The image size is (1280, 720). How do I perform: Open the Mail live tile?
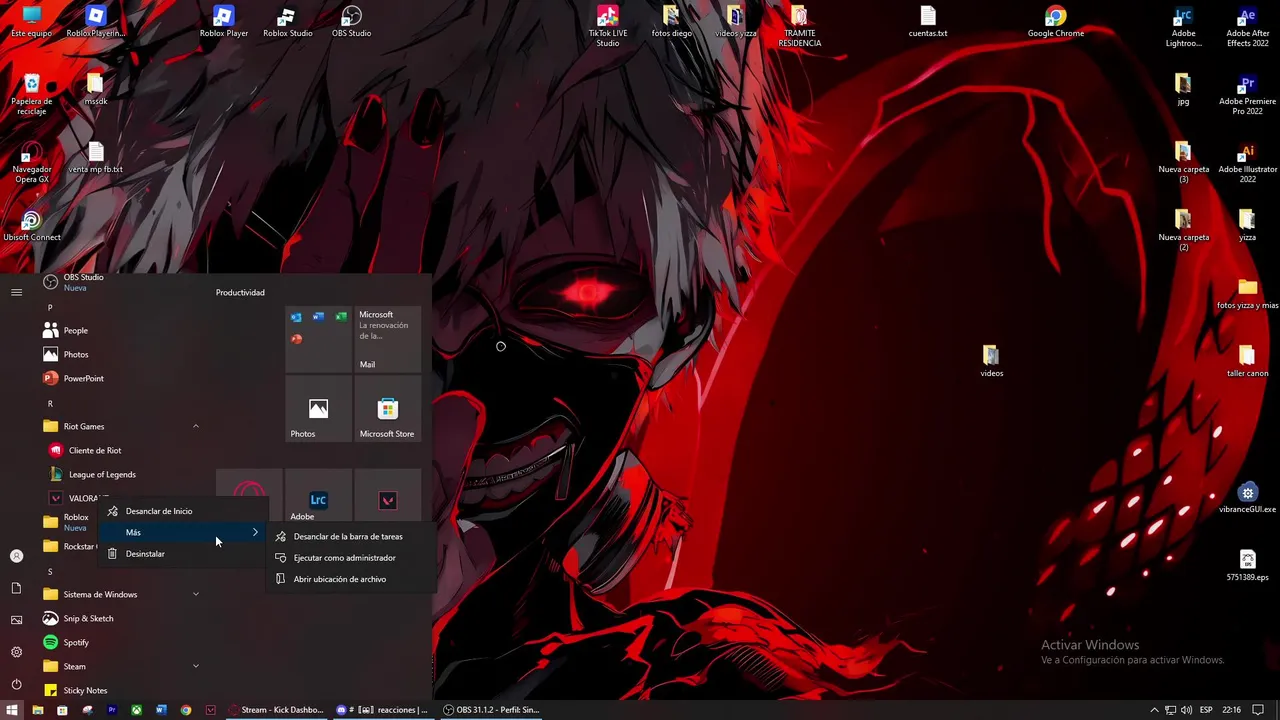(387, 339)
